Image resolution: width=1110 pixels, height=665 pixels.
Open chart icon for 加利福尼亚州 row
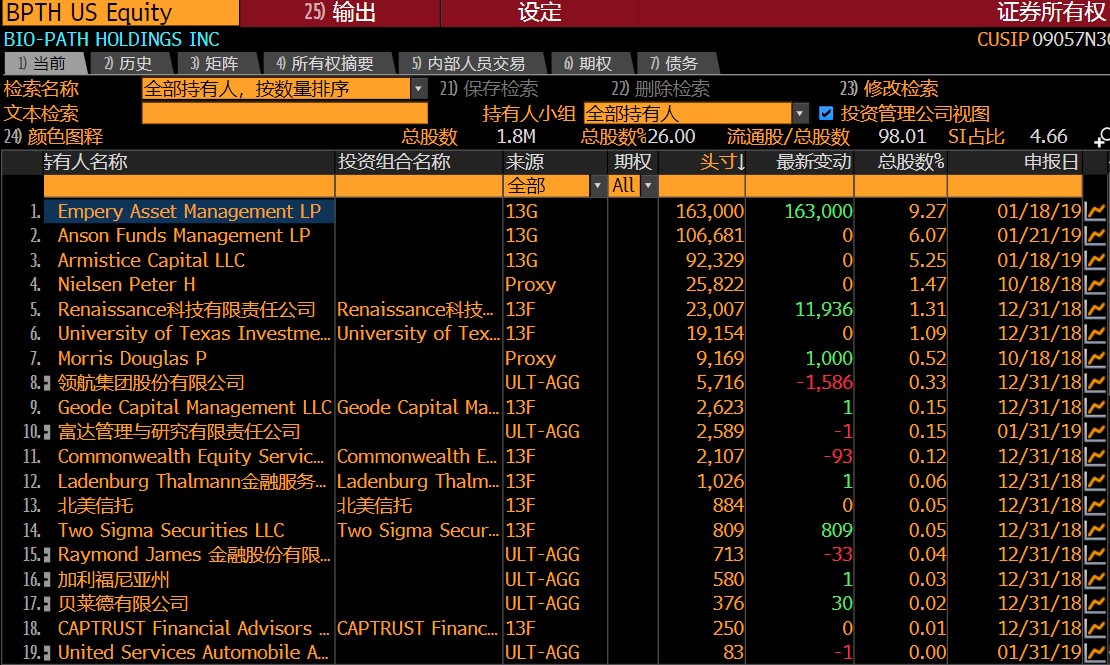[x=1095, y=579]
